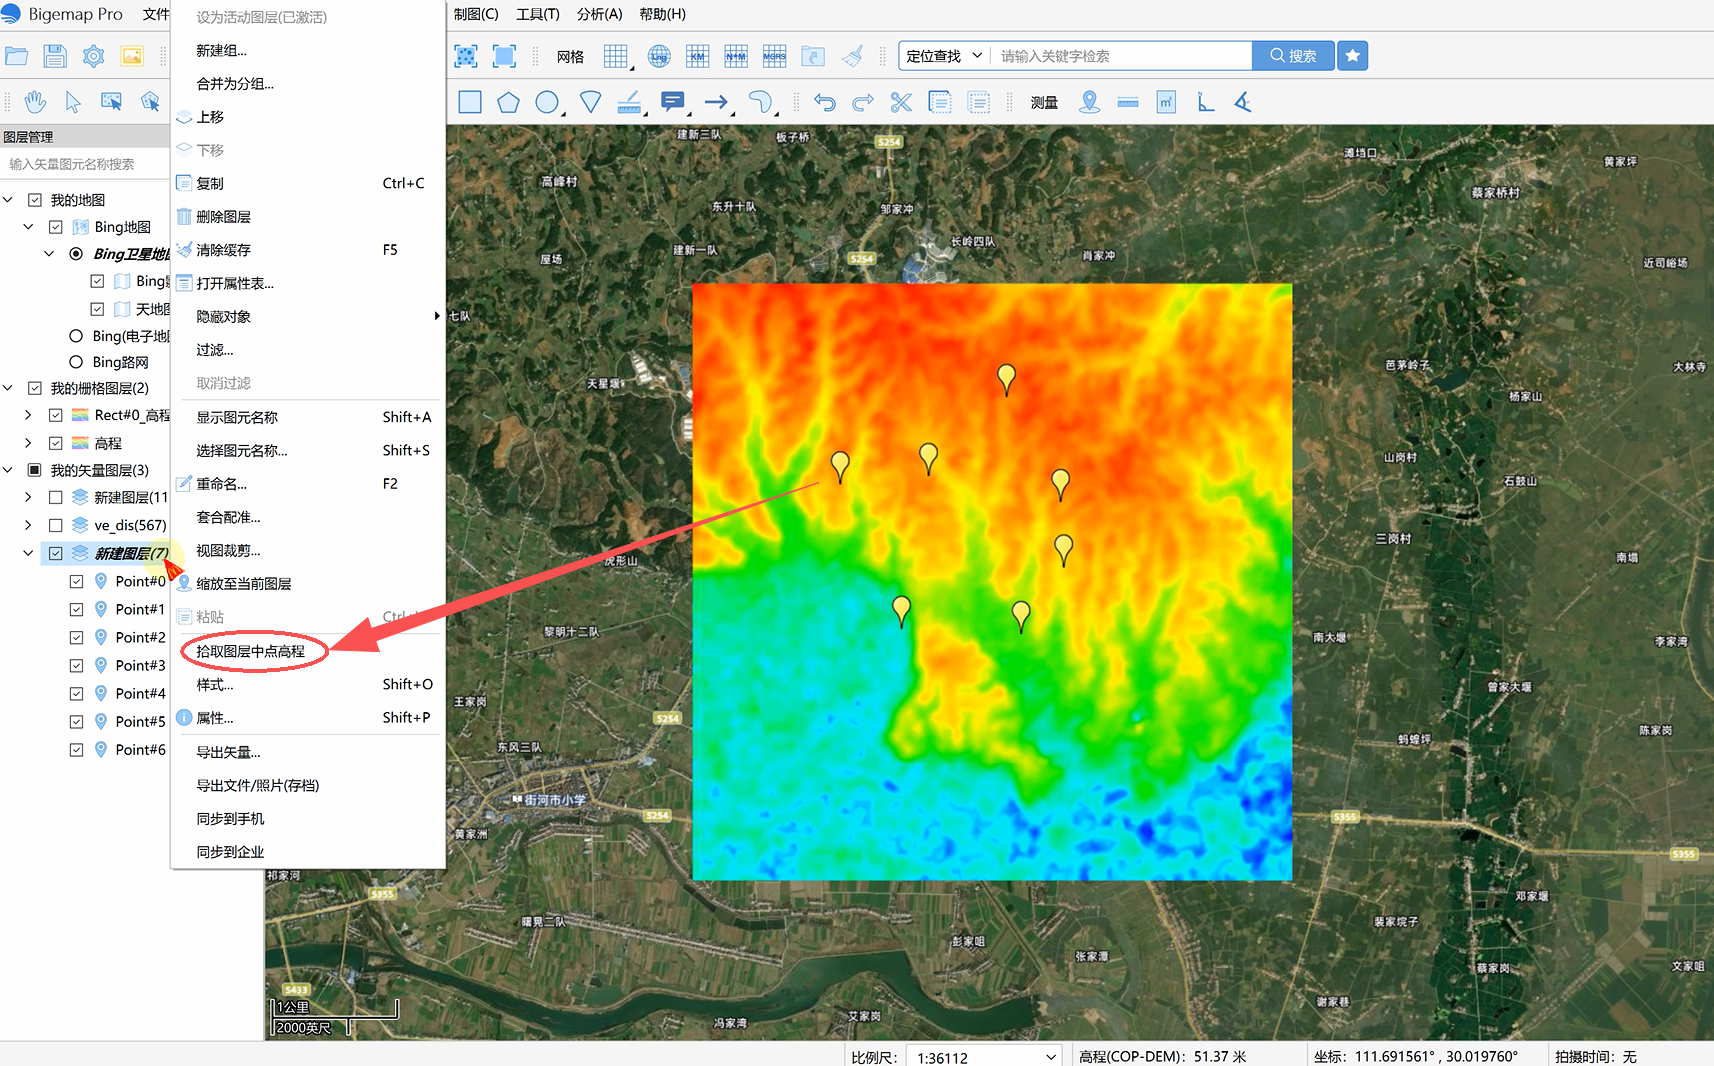The image size is (1714, 1066).
Task: Select the text annotation speech bubble tool
Action: coord(673,102)
